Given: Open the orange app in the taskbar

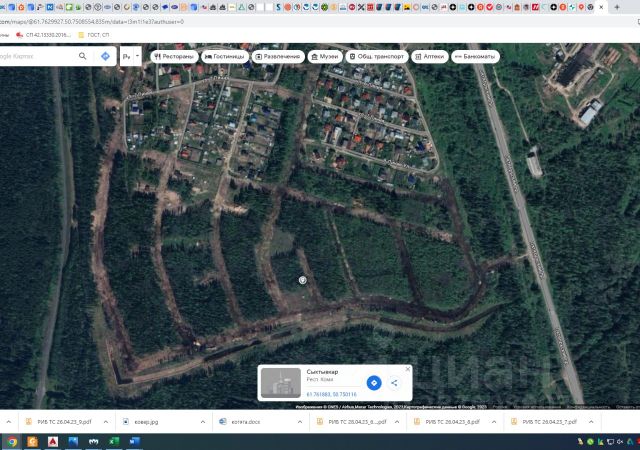Looking at the screenshot, I should [x=32, y=442].
